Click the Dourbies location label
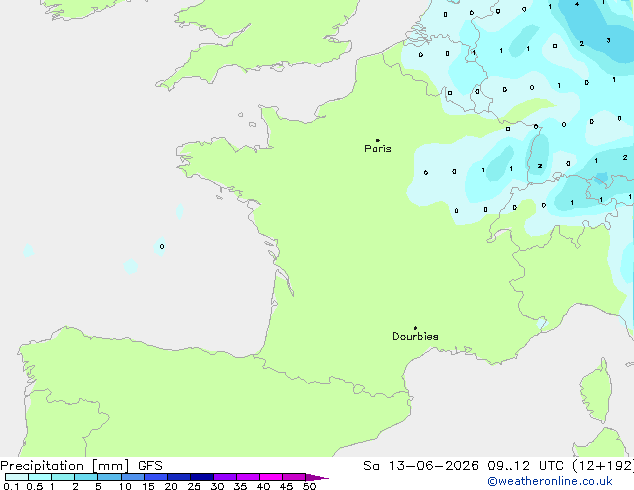Viewport: 634px width, 490px height. 415,336
